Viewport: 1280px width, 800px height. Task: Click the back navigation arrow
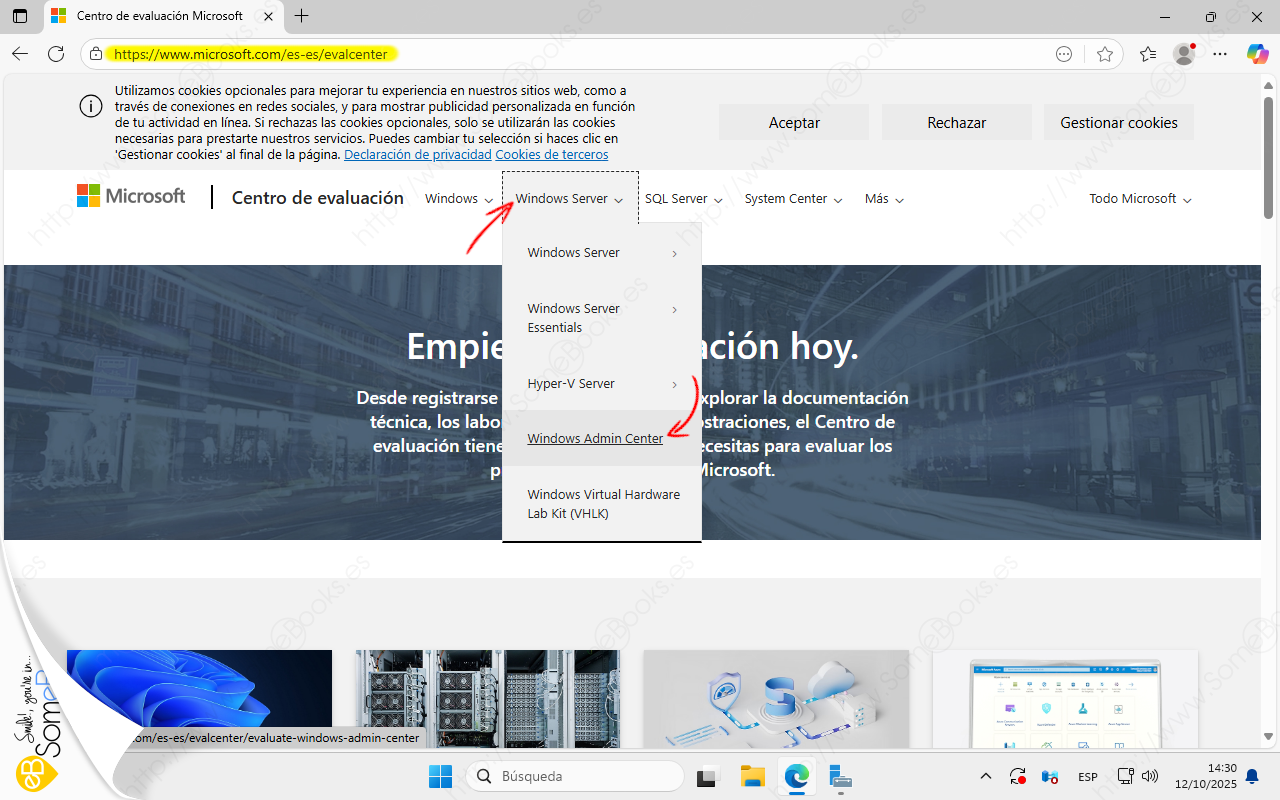(x=20, y=54)
